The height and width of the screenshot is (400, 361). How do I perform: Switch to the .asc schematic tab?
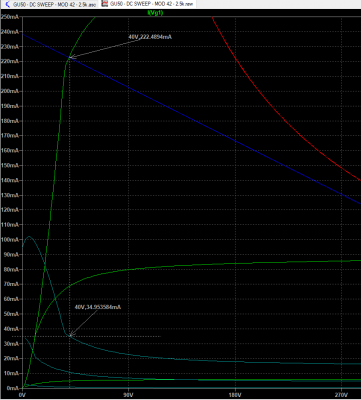(50, 4)
